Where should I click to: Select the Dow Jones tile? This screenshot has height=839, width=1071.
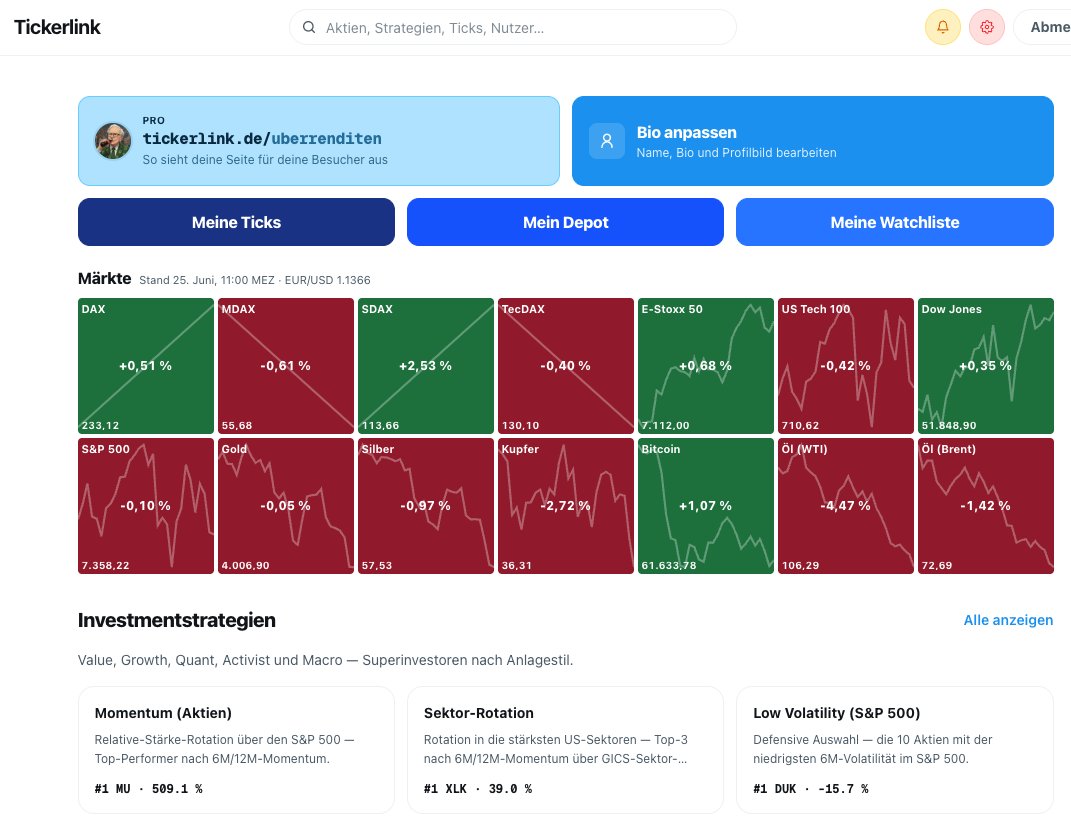pos(986,366)
